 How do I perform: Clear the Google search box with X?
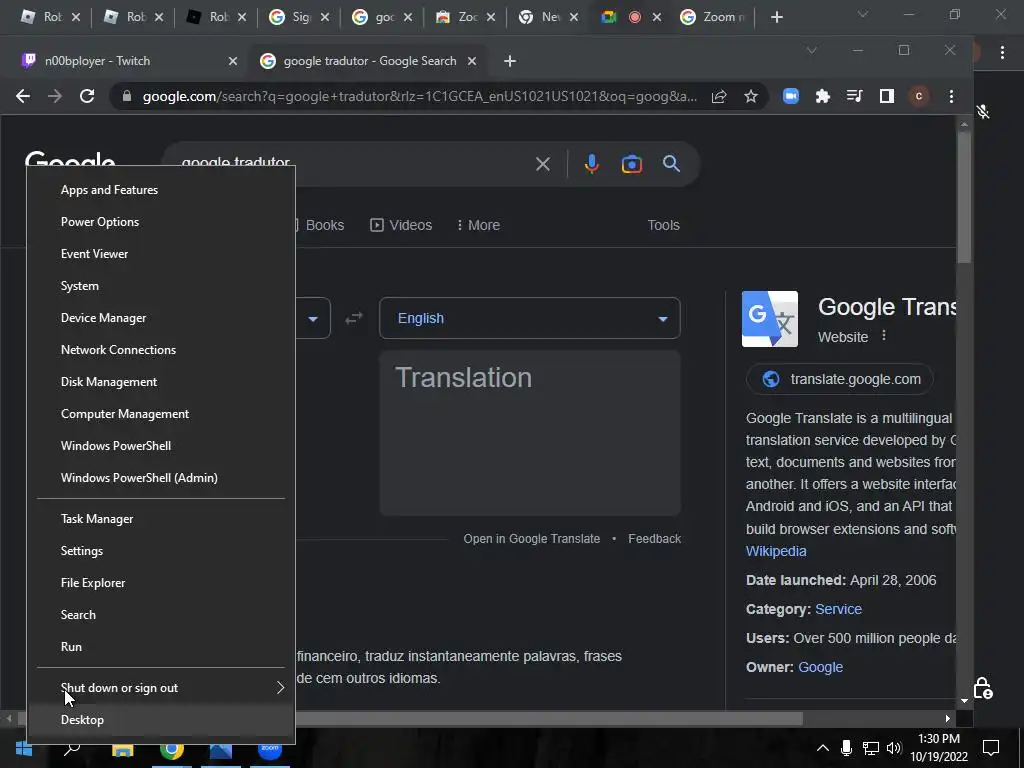(543, 164)
